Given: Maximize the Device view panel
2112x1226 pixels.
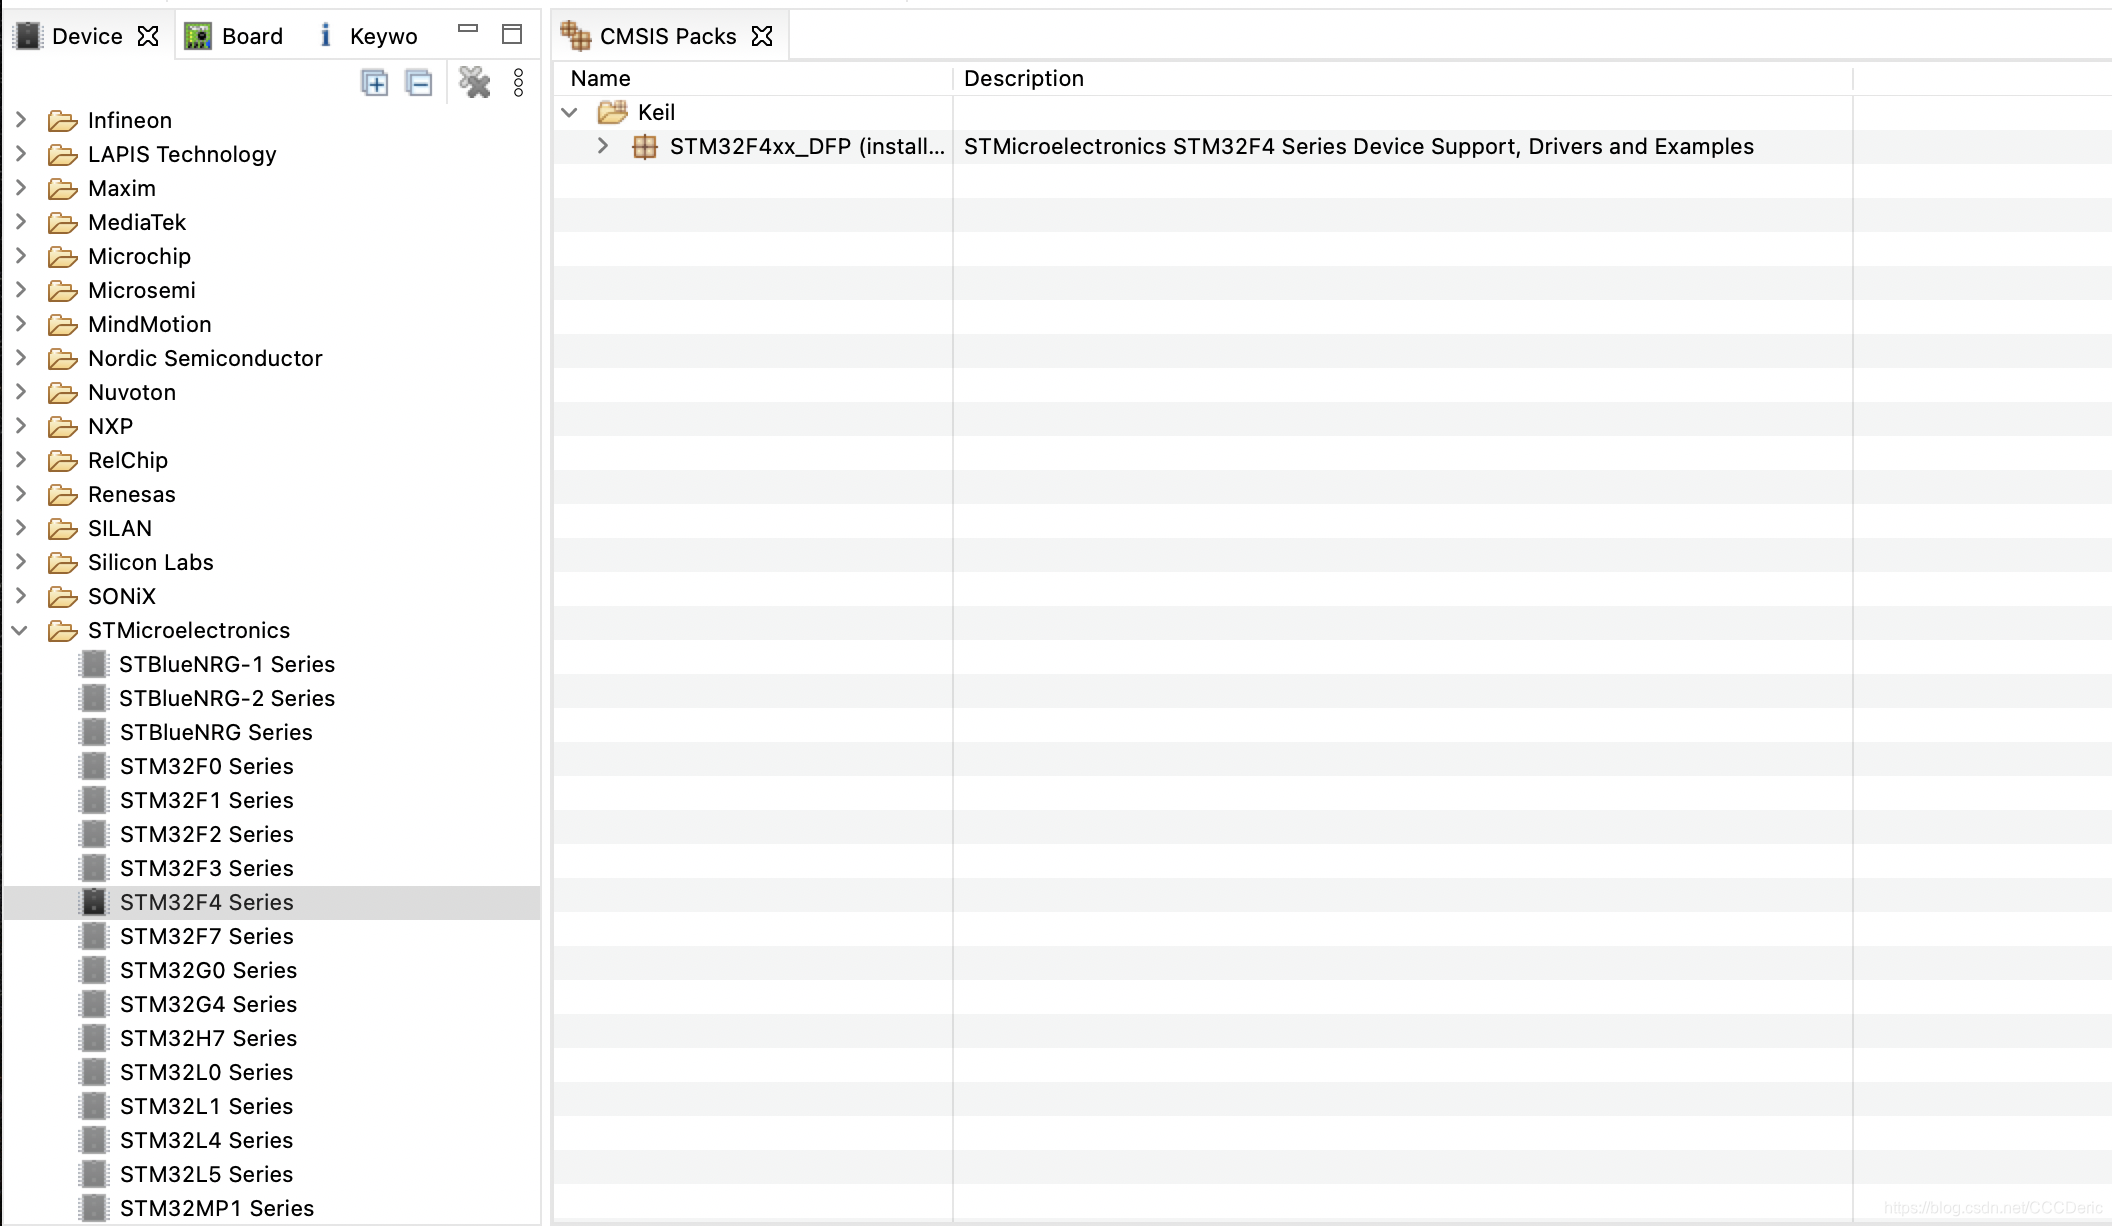Looking at the screenshot, I should [x=512, y=35].
